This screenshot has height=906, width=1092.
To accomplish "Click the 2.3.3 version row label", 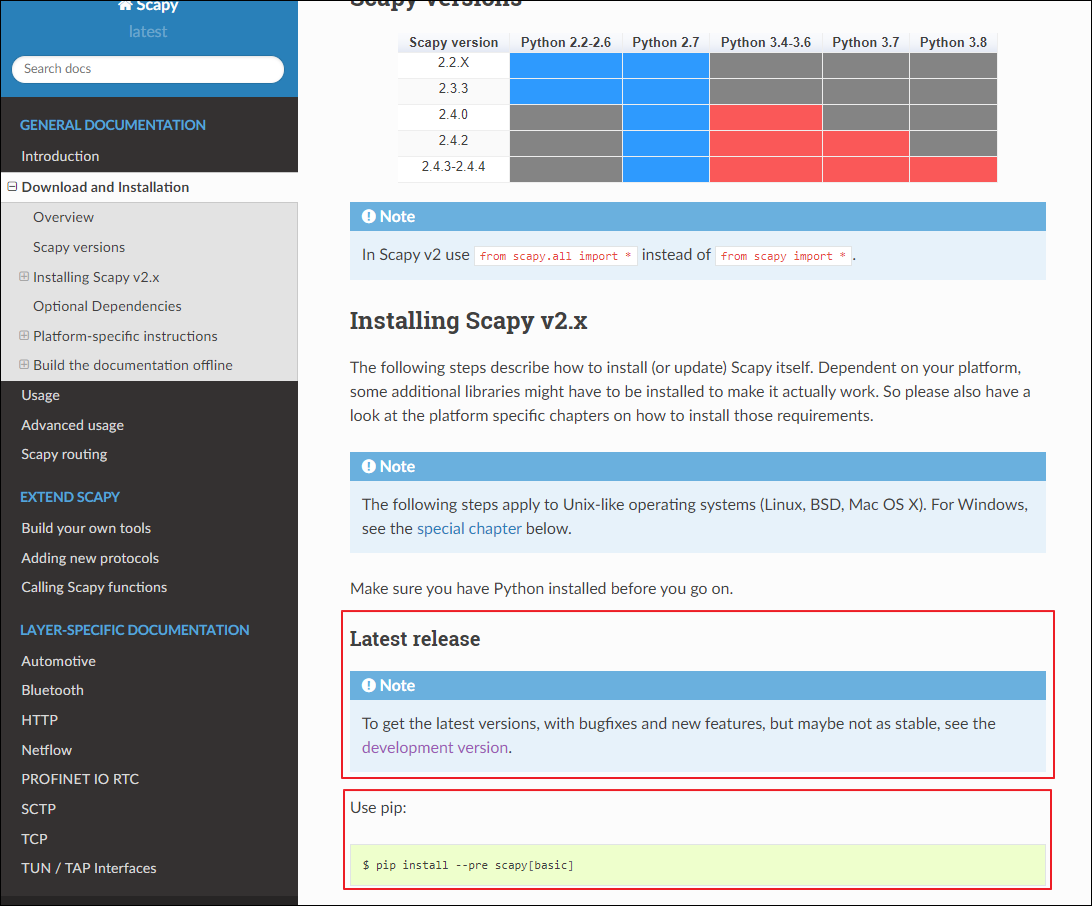I will 453,88.
